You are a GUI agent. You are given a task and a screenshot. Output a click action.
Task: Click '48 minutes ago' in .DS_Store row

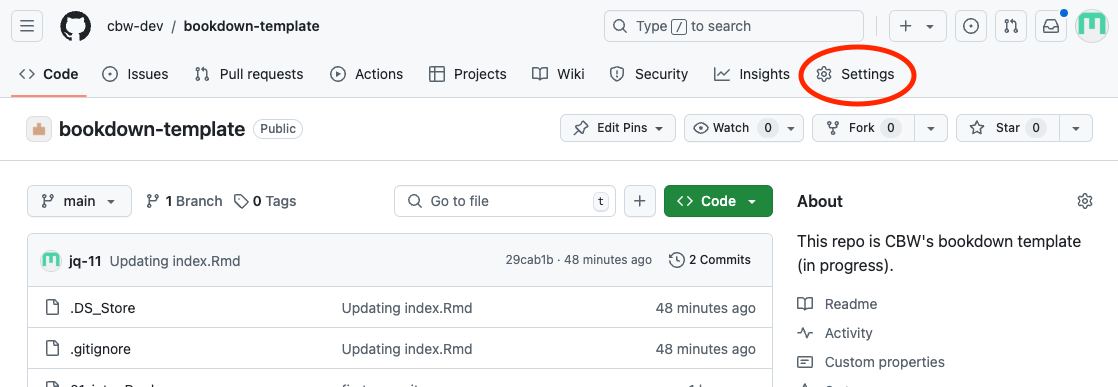[x=705, y=308]
